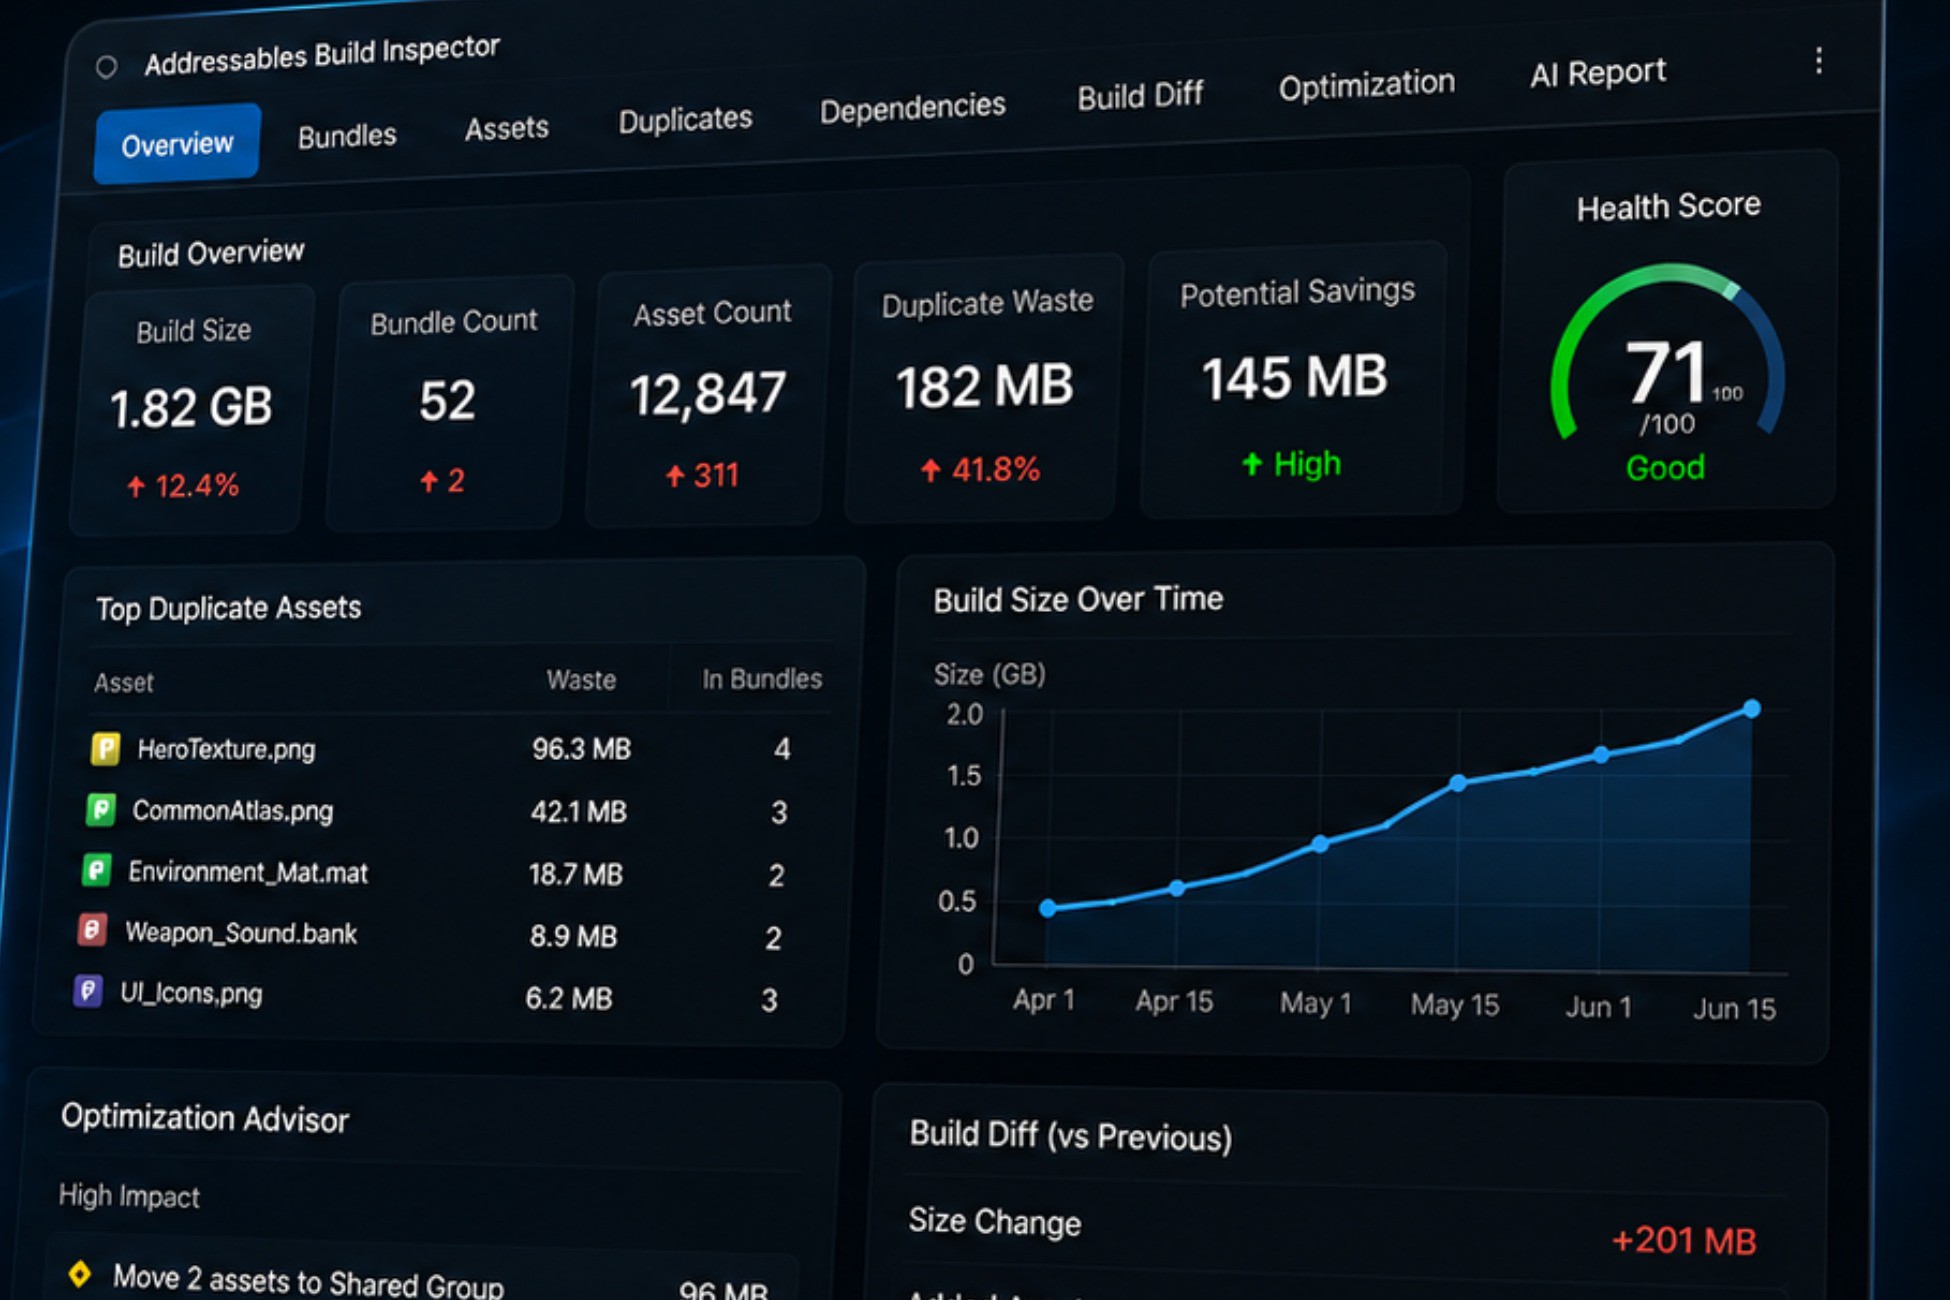Image resolution: width=1950 pixels, height=1300 pixels.
Task: Click the Top Duplicate Assets heading
Action: click(x=228, y=608)
